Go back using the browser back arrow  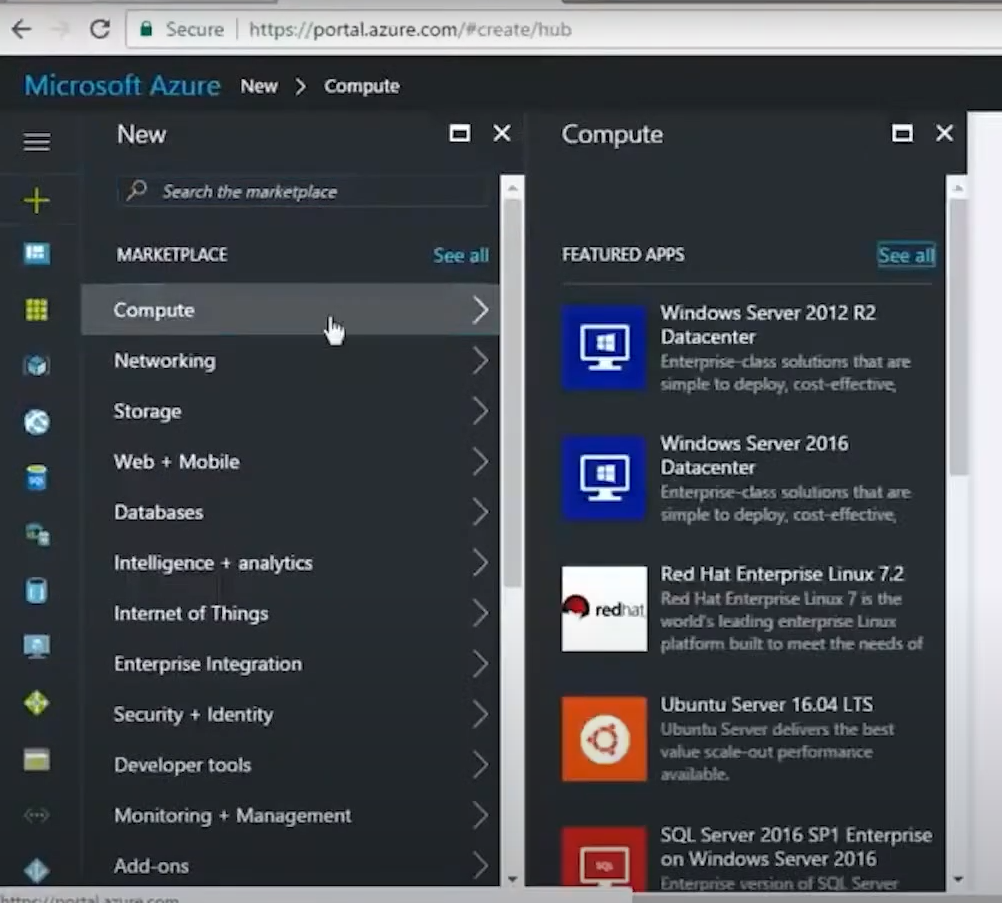coord(22,29)
